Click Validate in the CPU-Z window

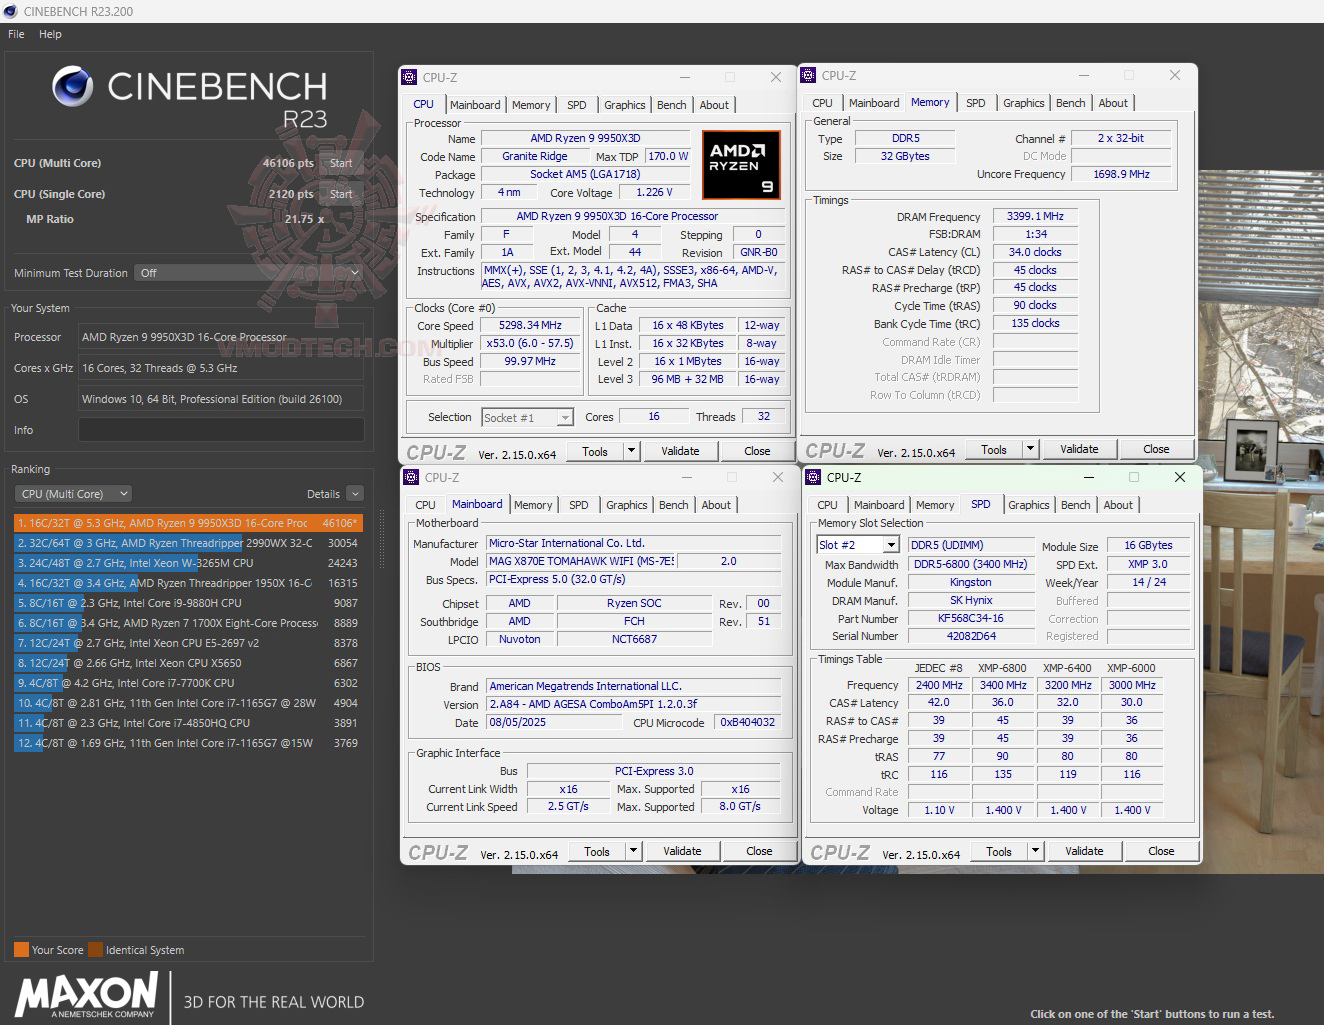coord(681,450)
